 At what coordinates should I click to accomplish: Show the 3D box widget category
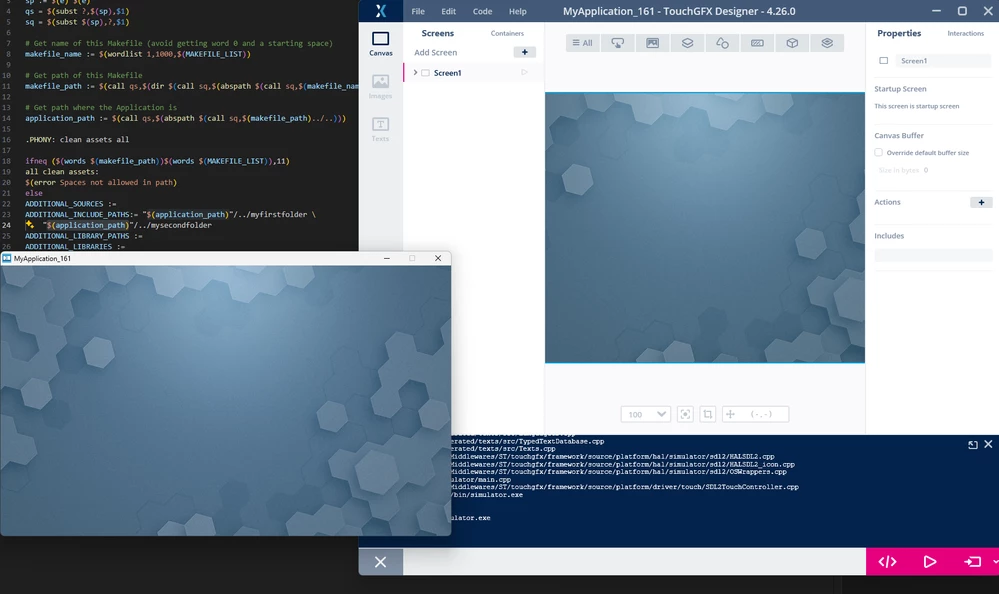click(792, 43)
